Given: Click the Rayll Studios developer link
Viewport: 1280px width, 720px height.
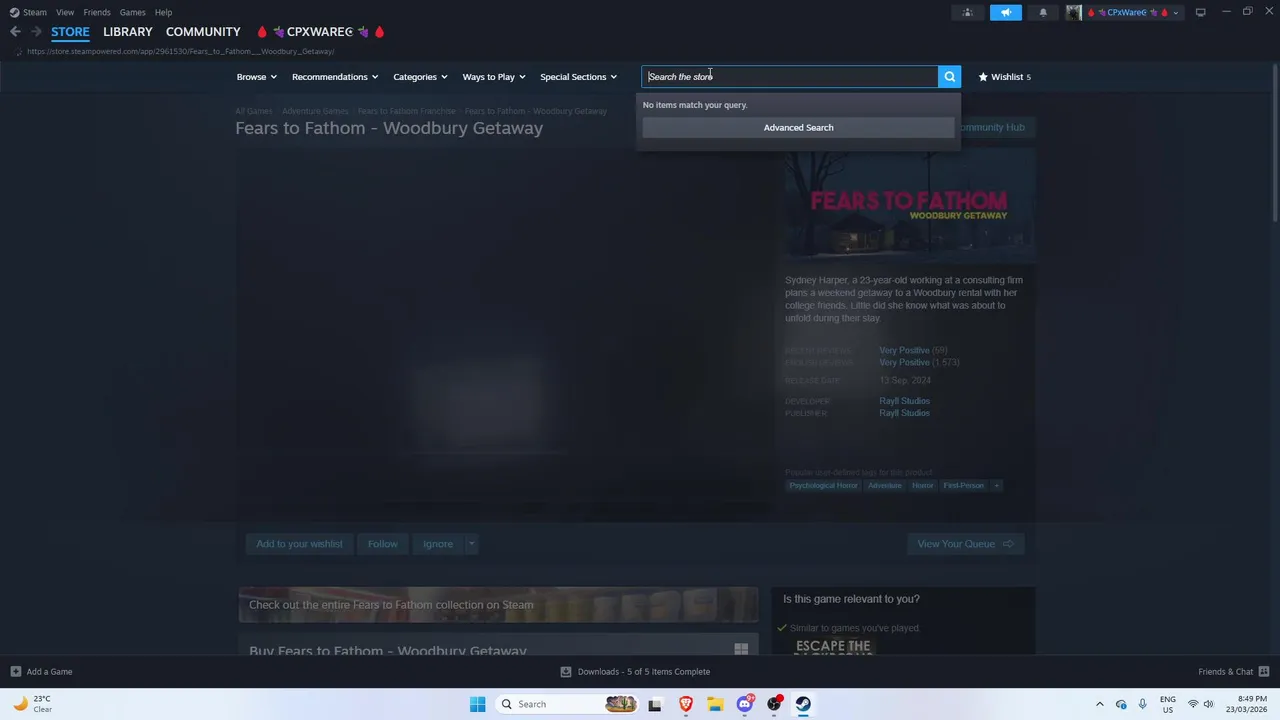Looking at the screenshot, I should [x=904, y=401].
